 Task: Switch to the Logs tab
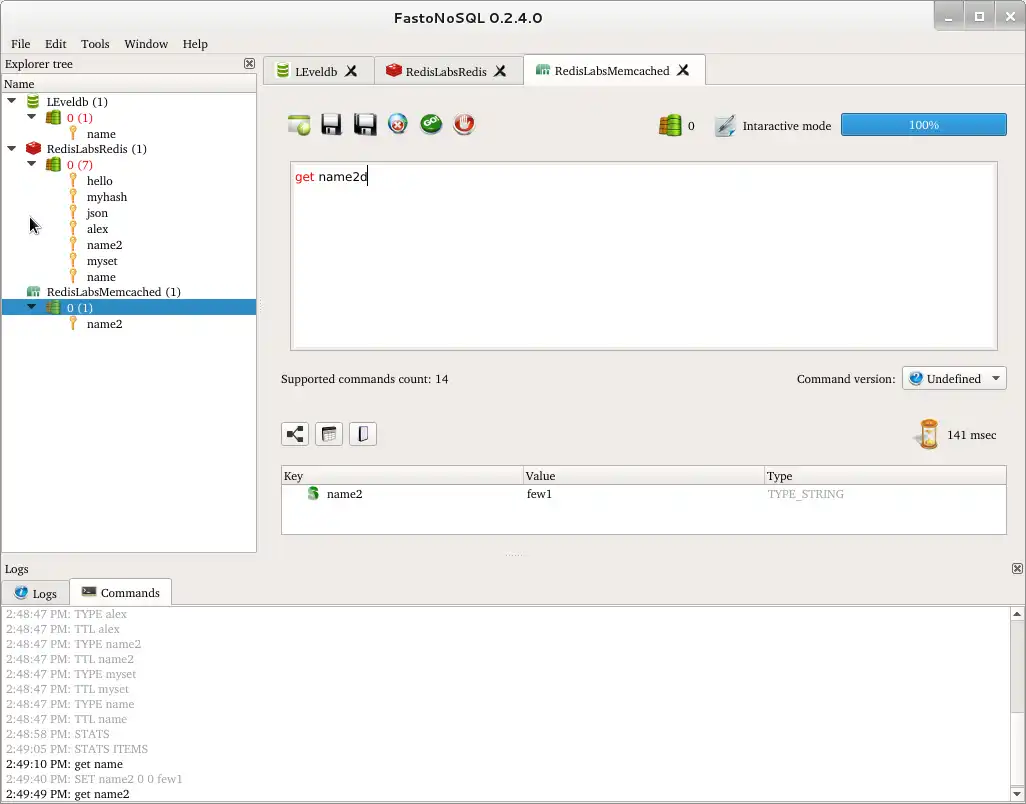[36, 593]
